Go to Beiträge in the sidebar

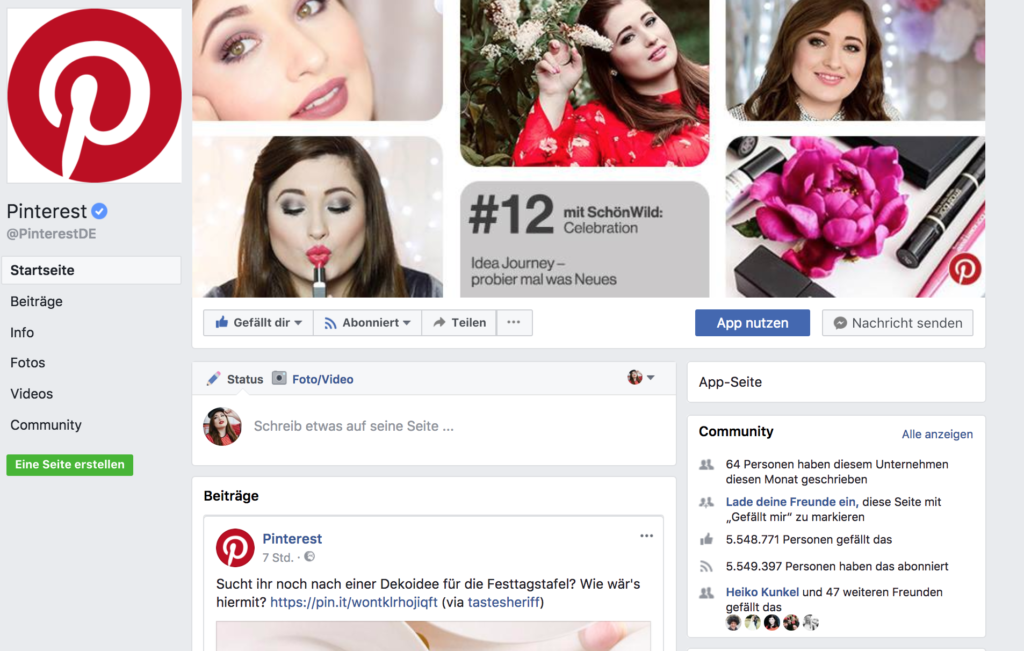[37, 301]
